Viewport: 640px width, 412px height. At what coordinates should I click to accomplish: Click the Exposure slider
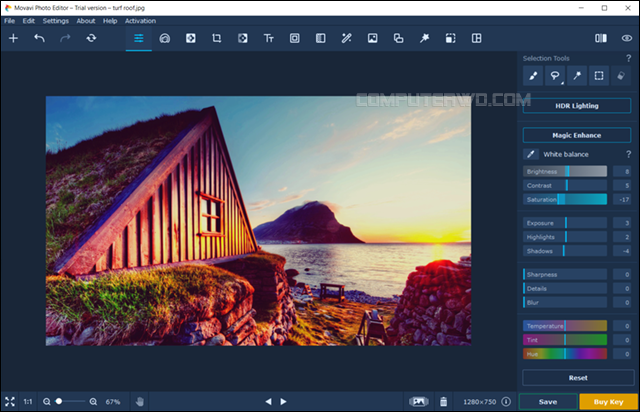point(565,223)
